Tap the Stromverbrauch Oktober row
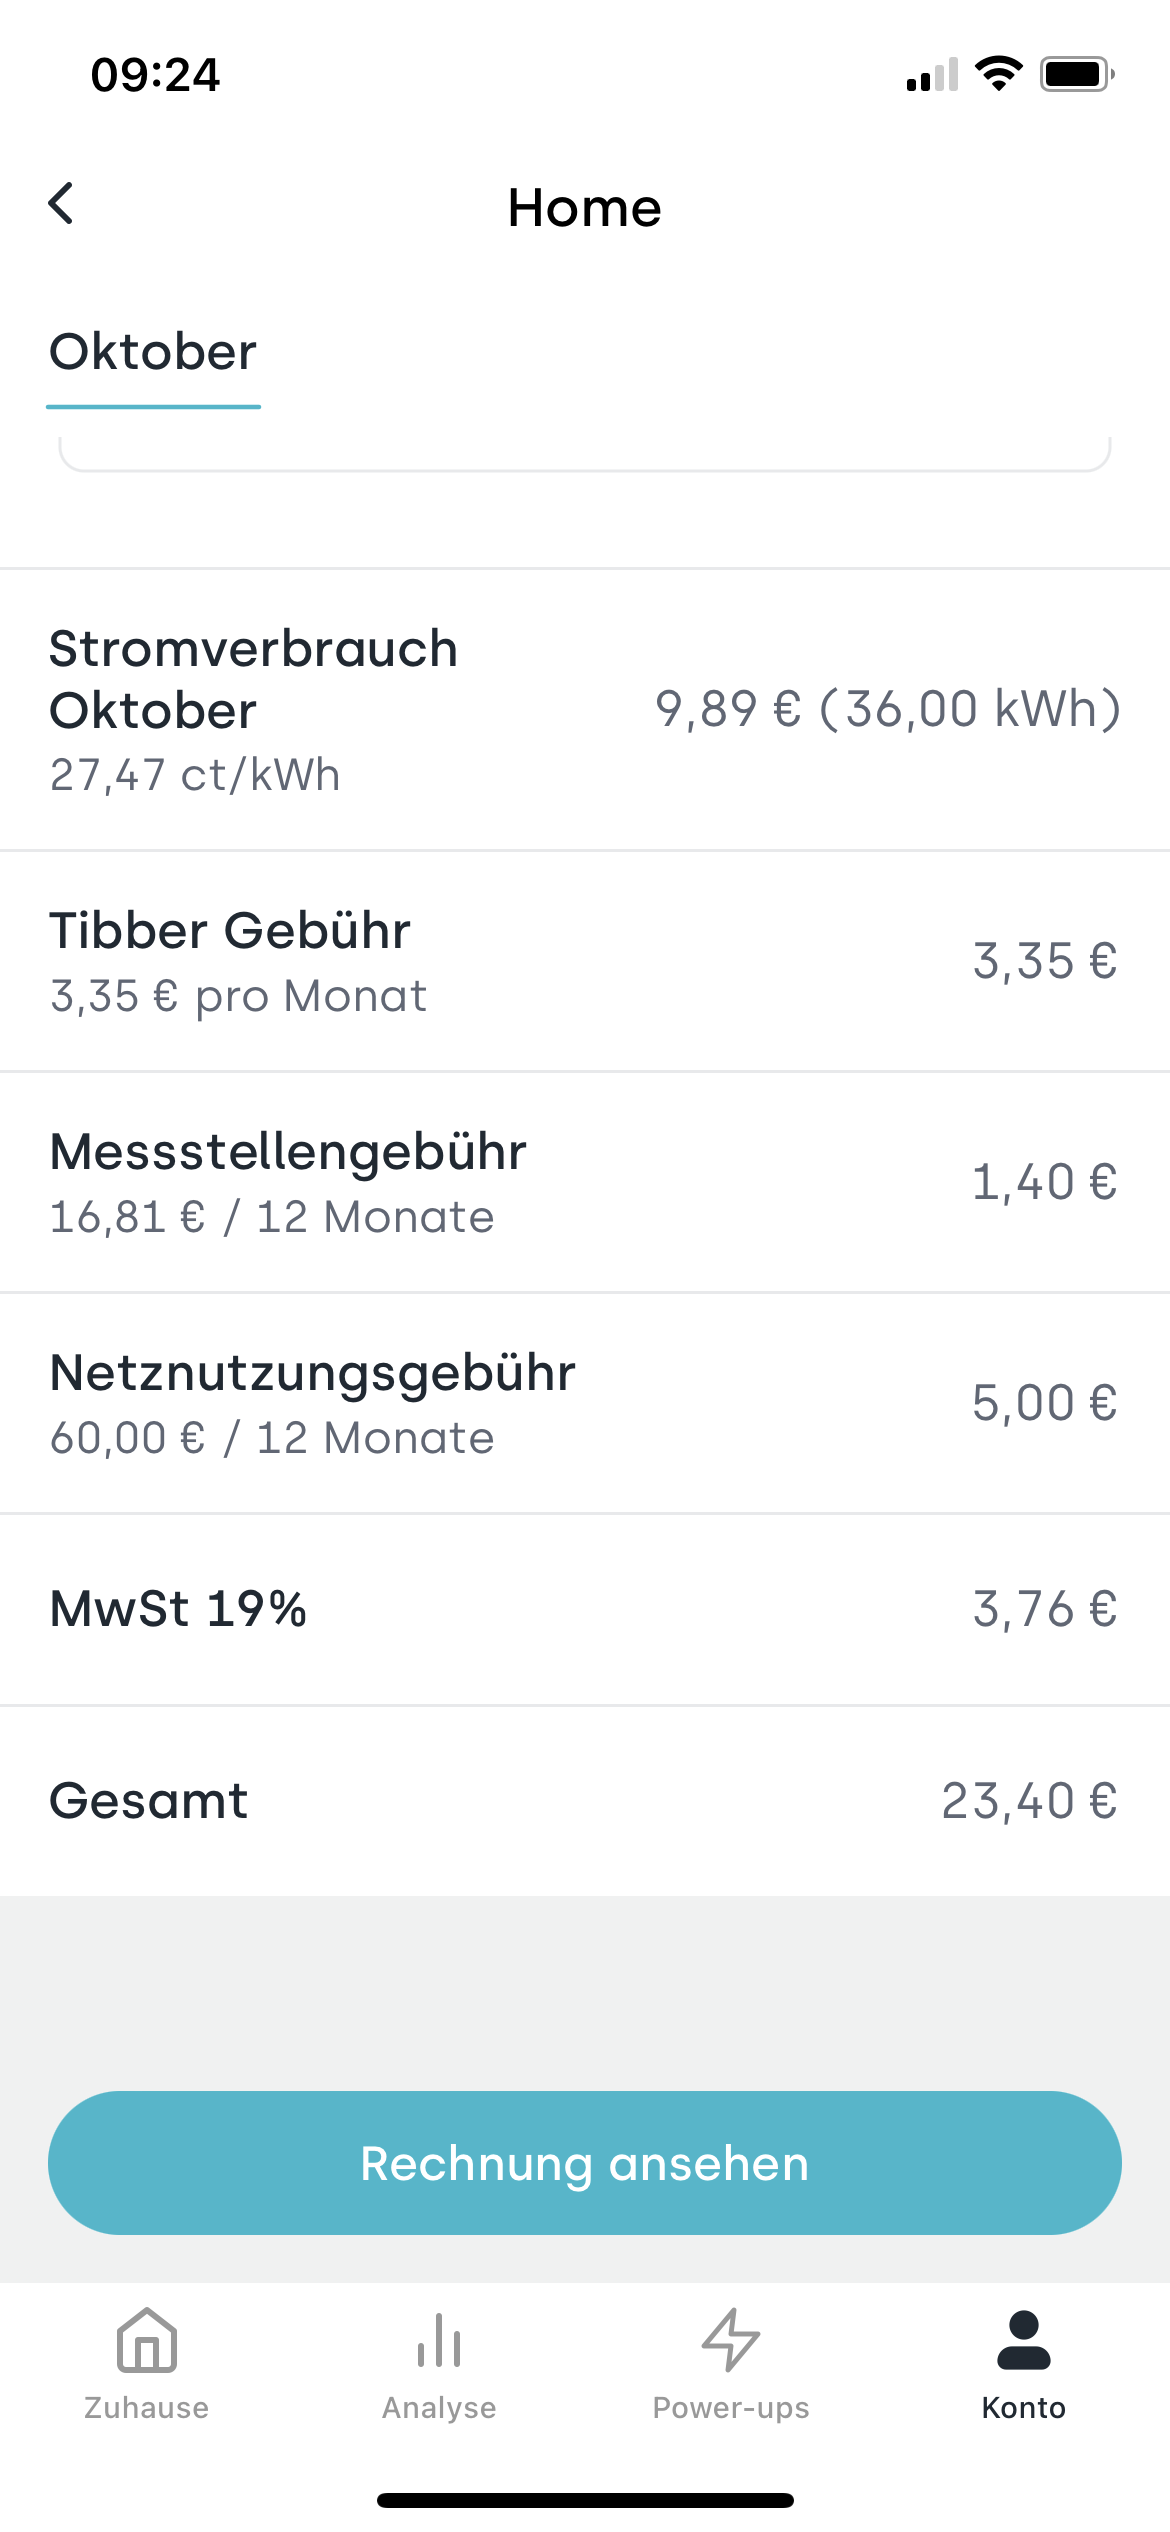Screen dimensions: 1170x2532 tap(585, 710)
